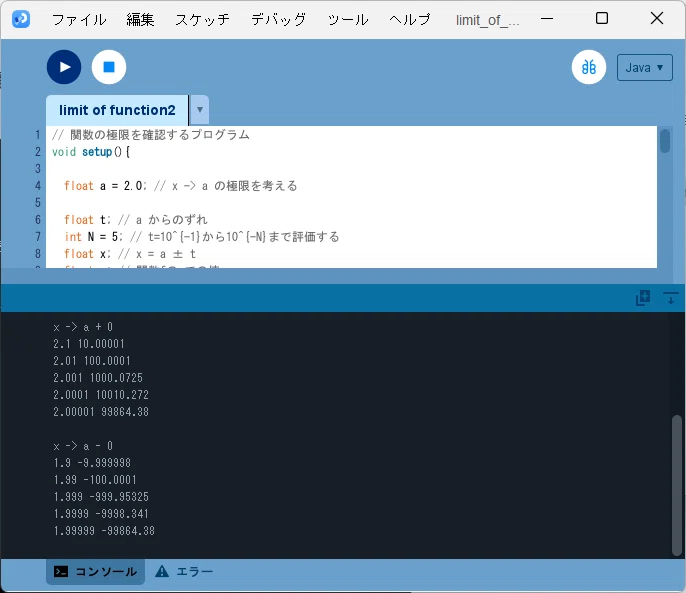The height and width of the screenshot is (593, 686).
Task: Click line number 4 in the gutter
Action: point(38,186)
